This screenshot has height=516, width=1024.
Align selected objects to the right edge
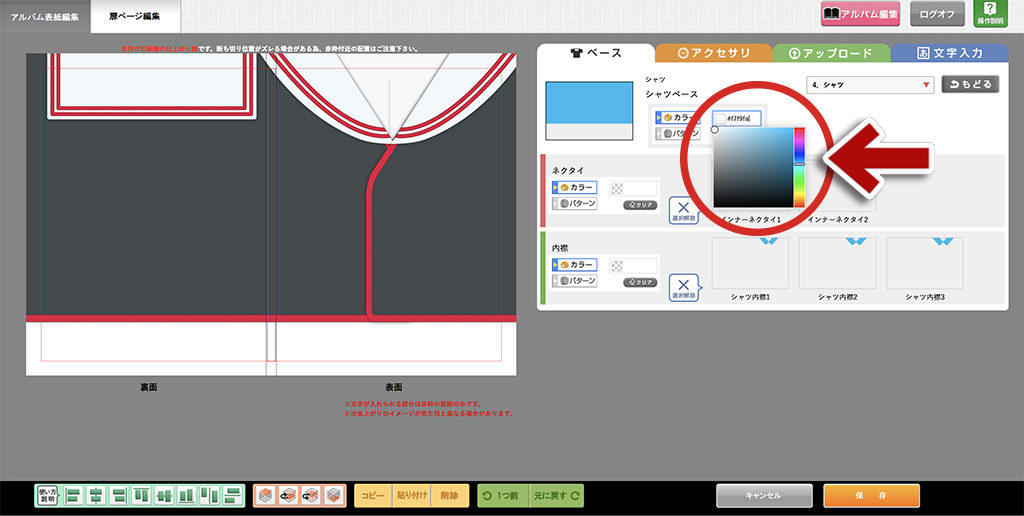tap(120, 496)
